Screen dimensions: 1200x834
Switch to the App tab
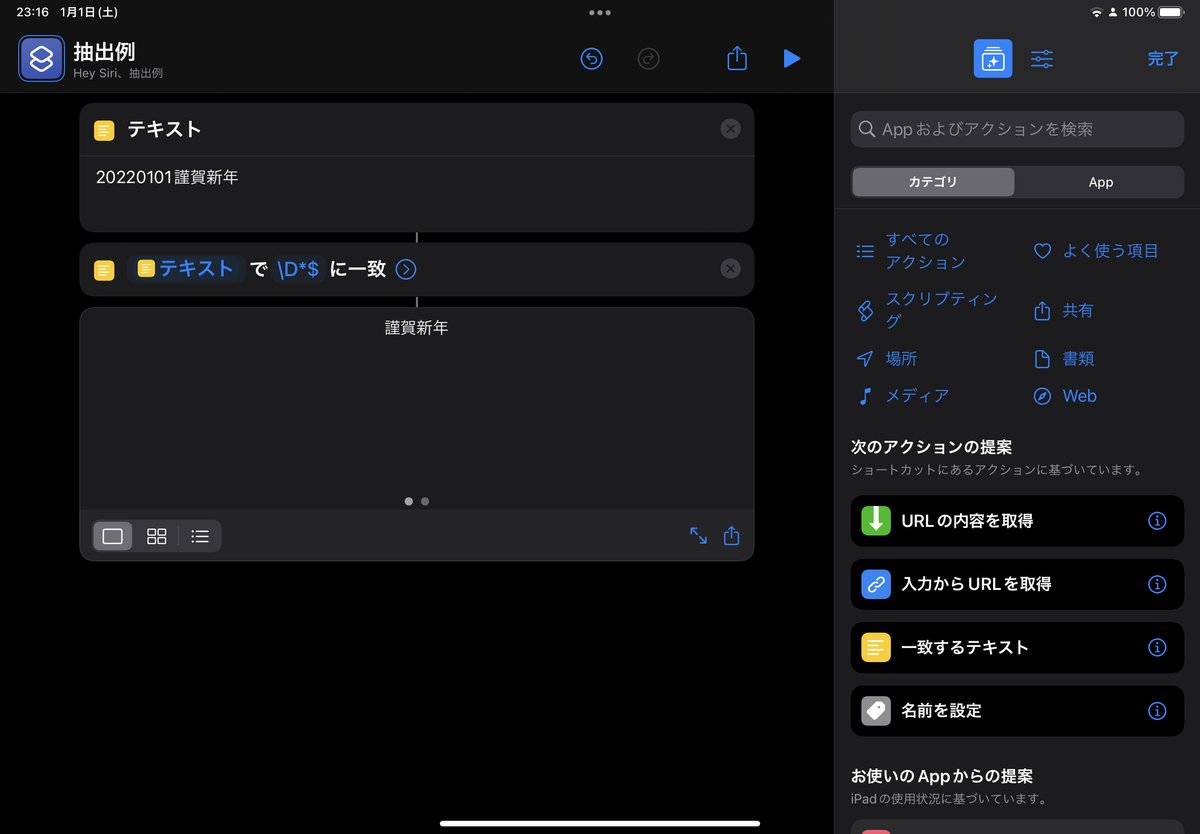coord(1100,182)
